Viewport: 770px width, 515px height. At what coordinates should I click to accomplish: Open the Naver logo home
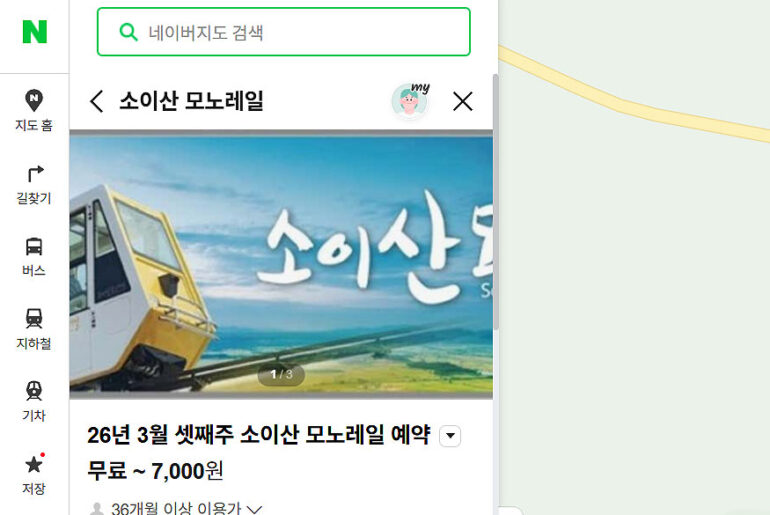pos(34,32)
